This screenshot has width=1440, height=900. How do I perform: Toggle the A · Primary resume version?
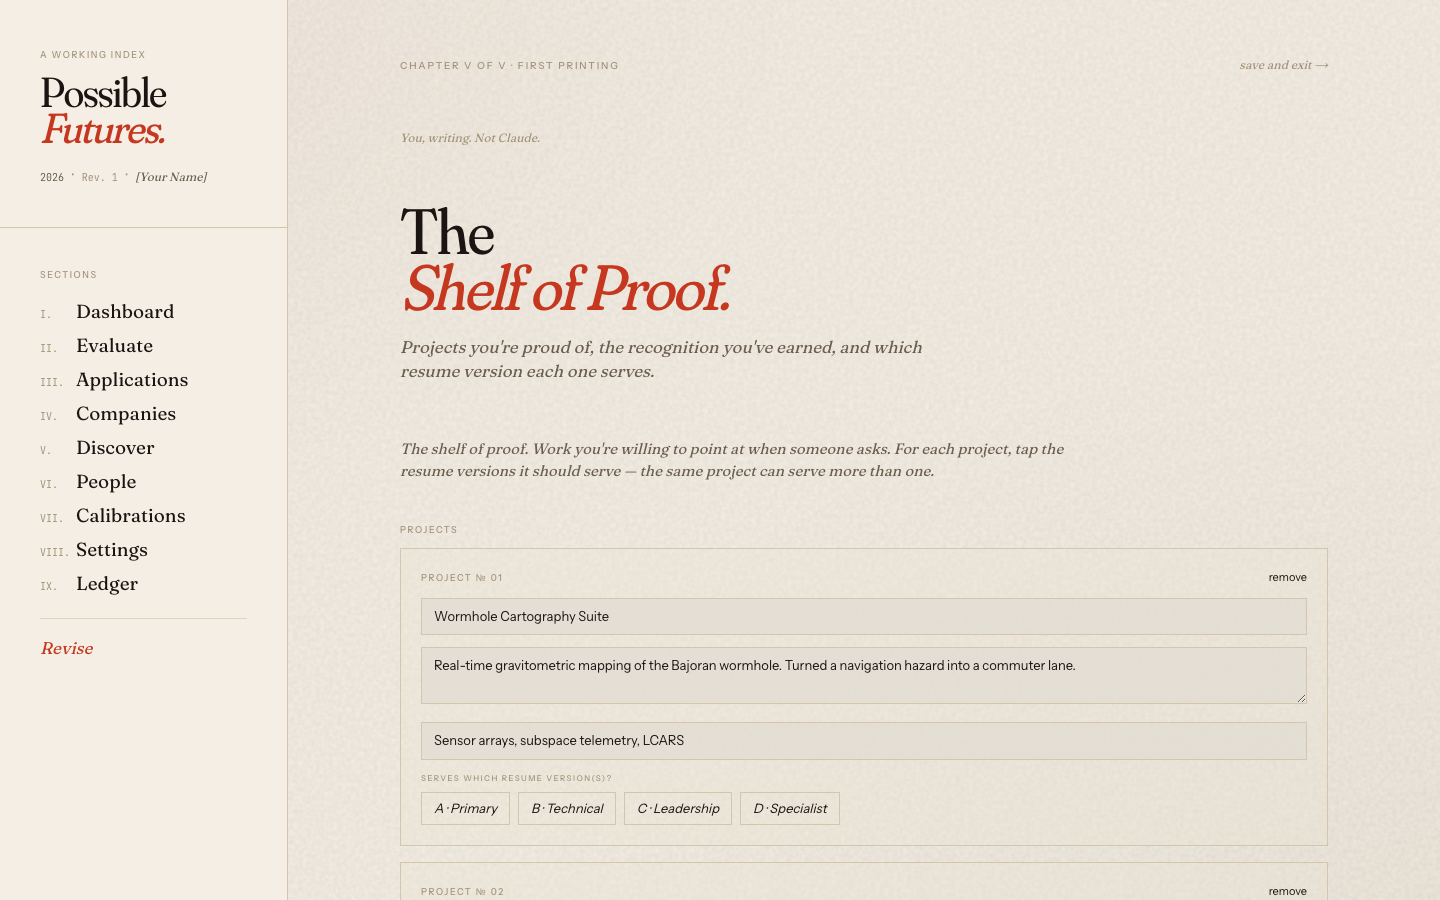point(465,808)
